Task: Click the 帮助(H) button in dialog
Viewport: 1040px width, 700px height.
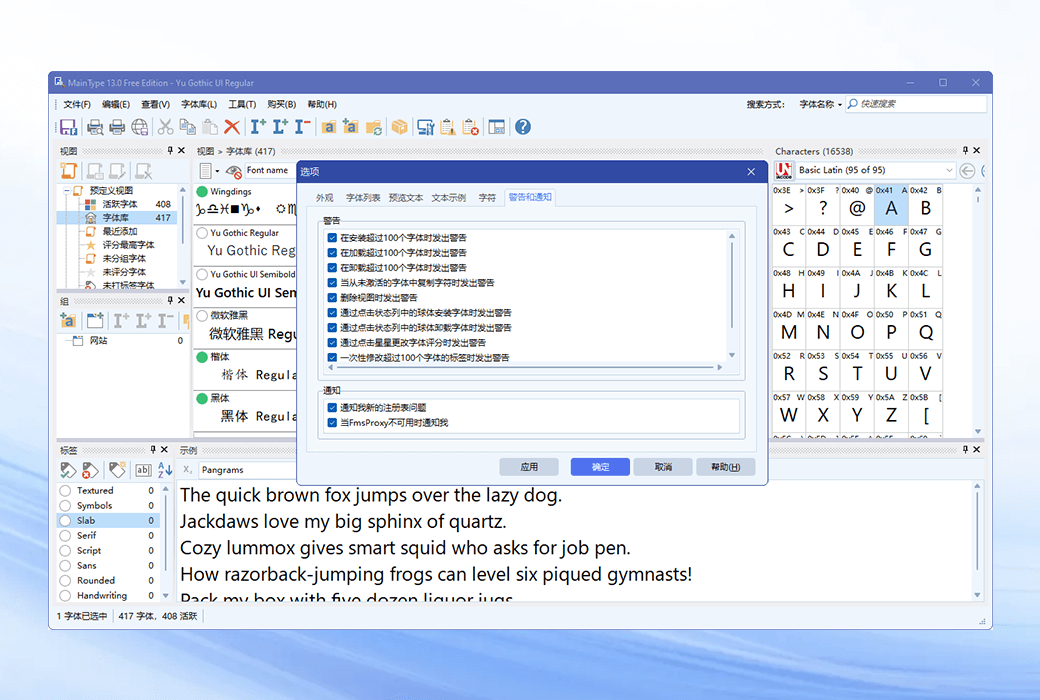Action: coord(726,467)
